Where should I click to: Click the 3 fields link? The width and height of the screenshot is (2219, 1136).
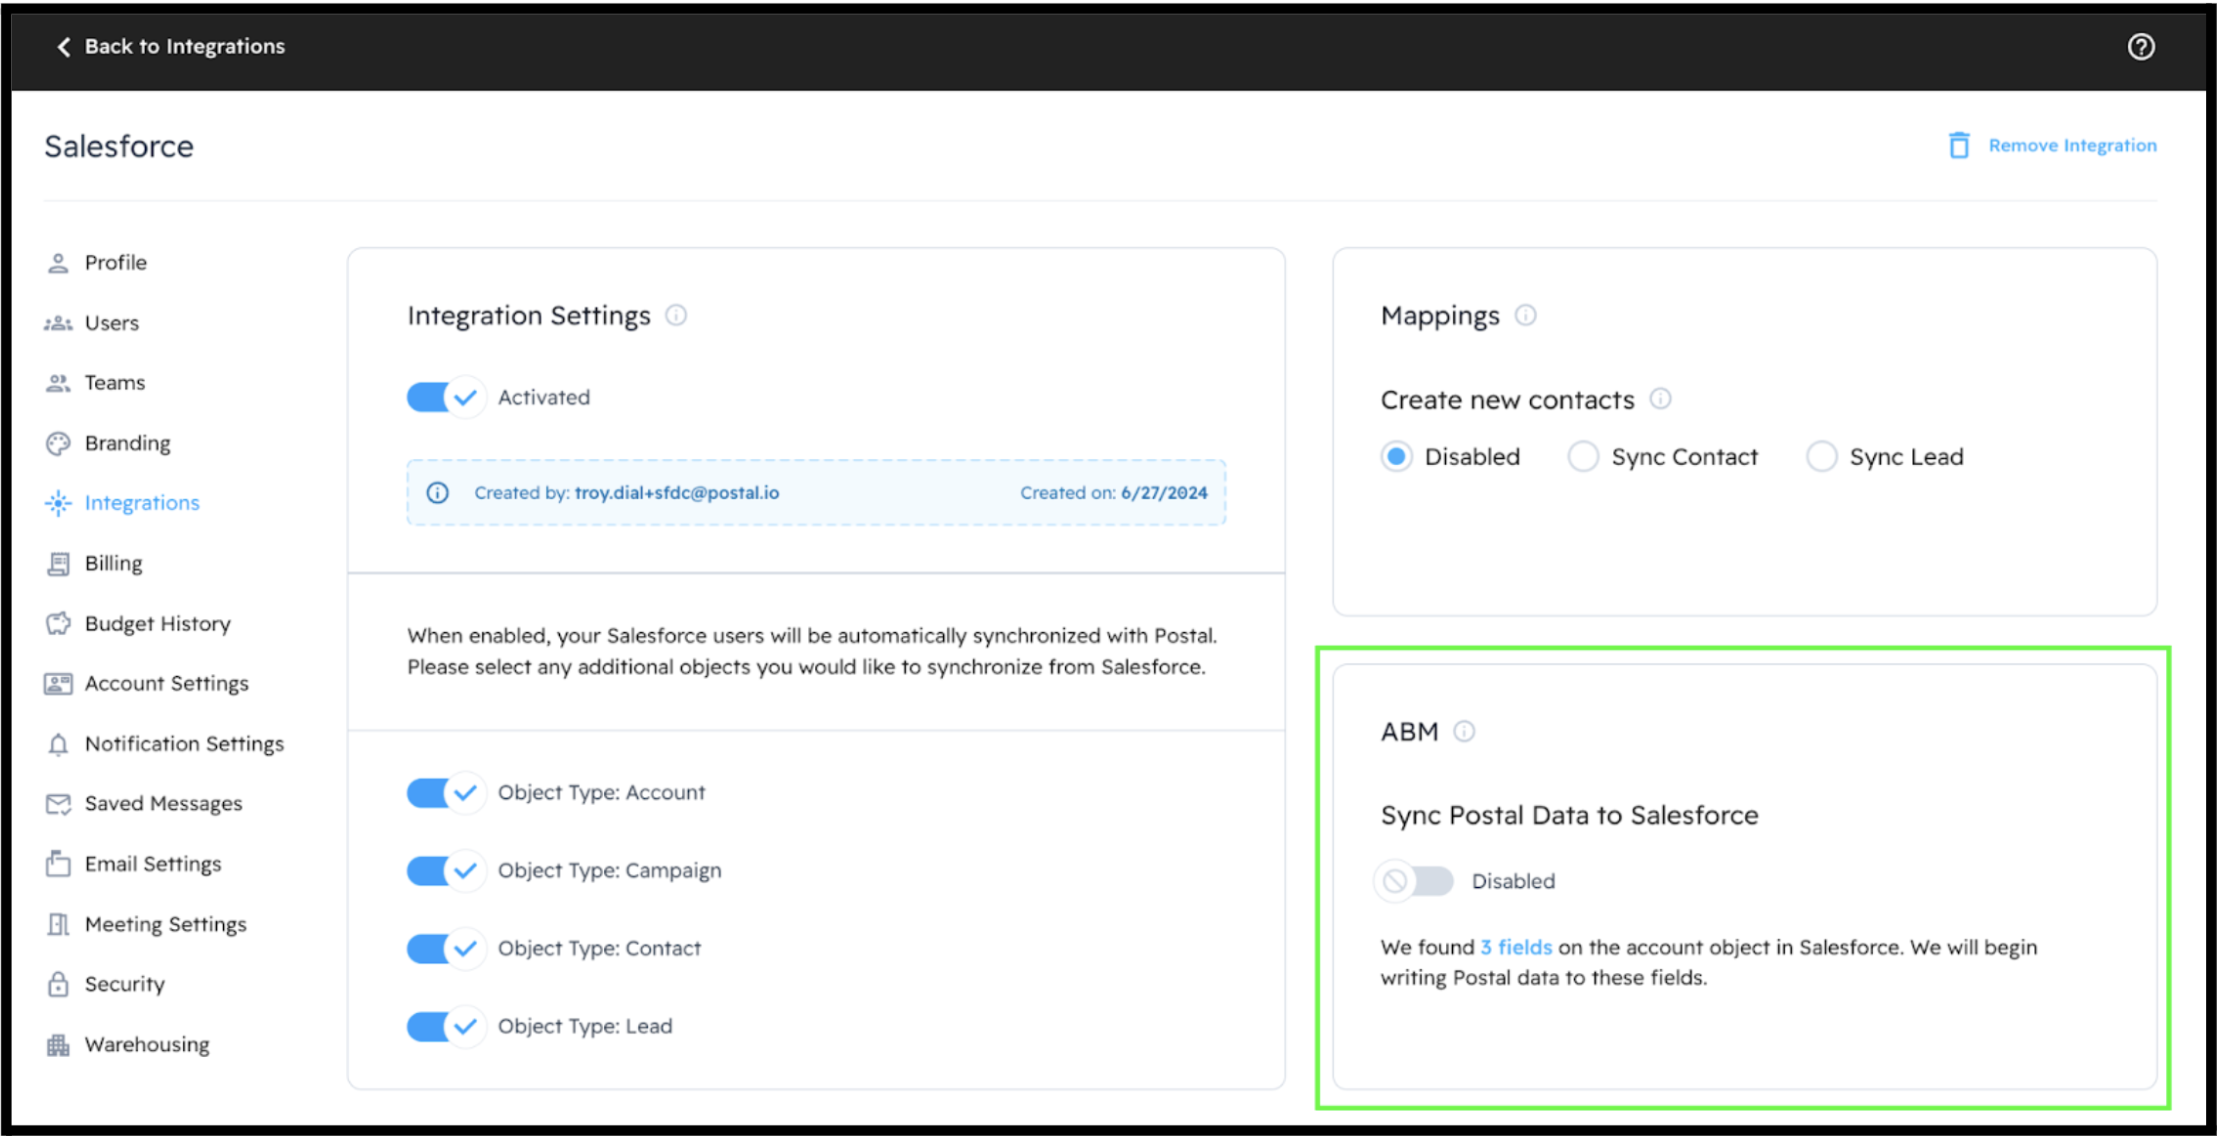pos(1516,947)
